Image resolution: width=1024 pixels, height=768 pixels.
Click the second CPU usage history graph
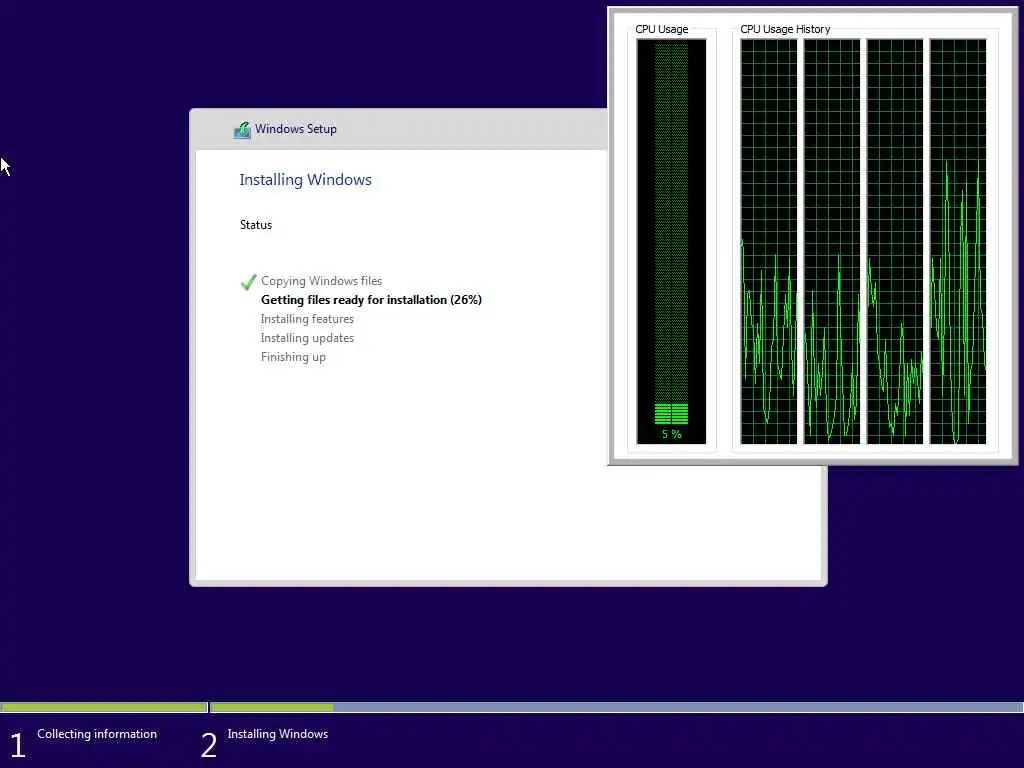point(832,241)
